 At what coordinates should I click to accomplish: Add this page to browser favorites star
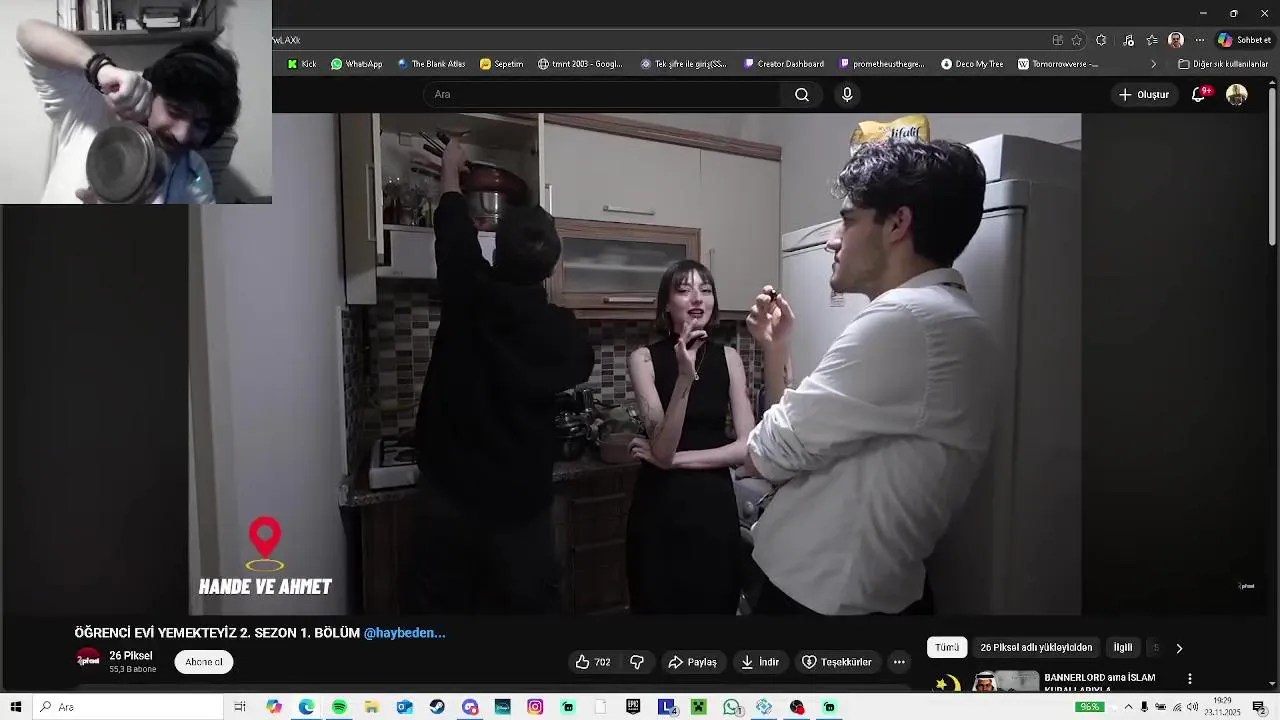(1077, 40)
